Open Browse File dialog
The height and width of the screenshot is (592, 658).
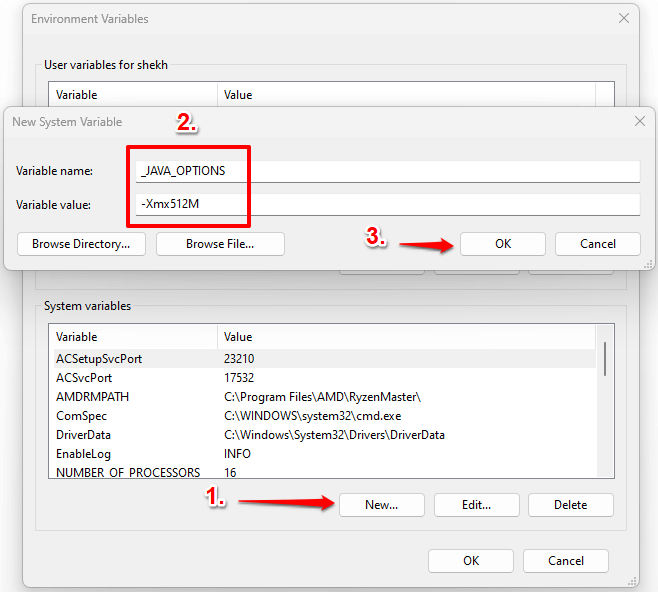(x=220, y=244)
